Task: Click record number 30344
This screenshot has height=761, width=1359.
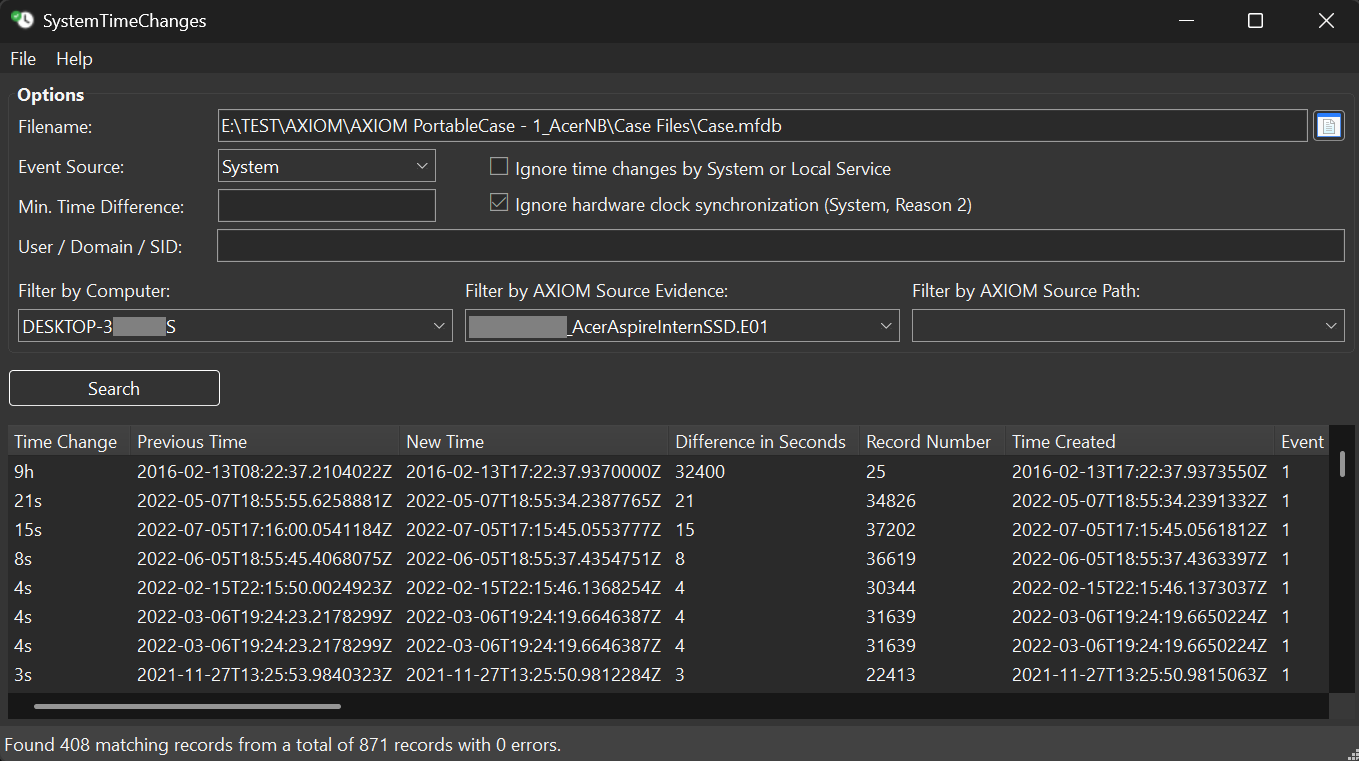Action: pyautogui.click(x=891, y=587)
